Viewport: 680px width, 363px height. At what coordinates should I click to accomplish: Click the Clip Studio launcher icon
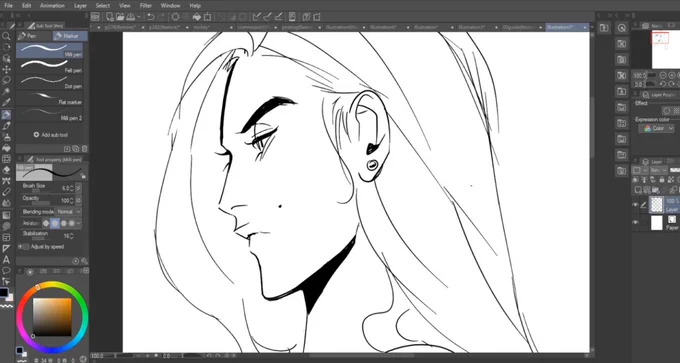(x=95, y=17)
